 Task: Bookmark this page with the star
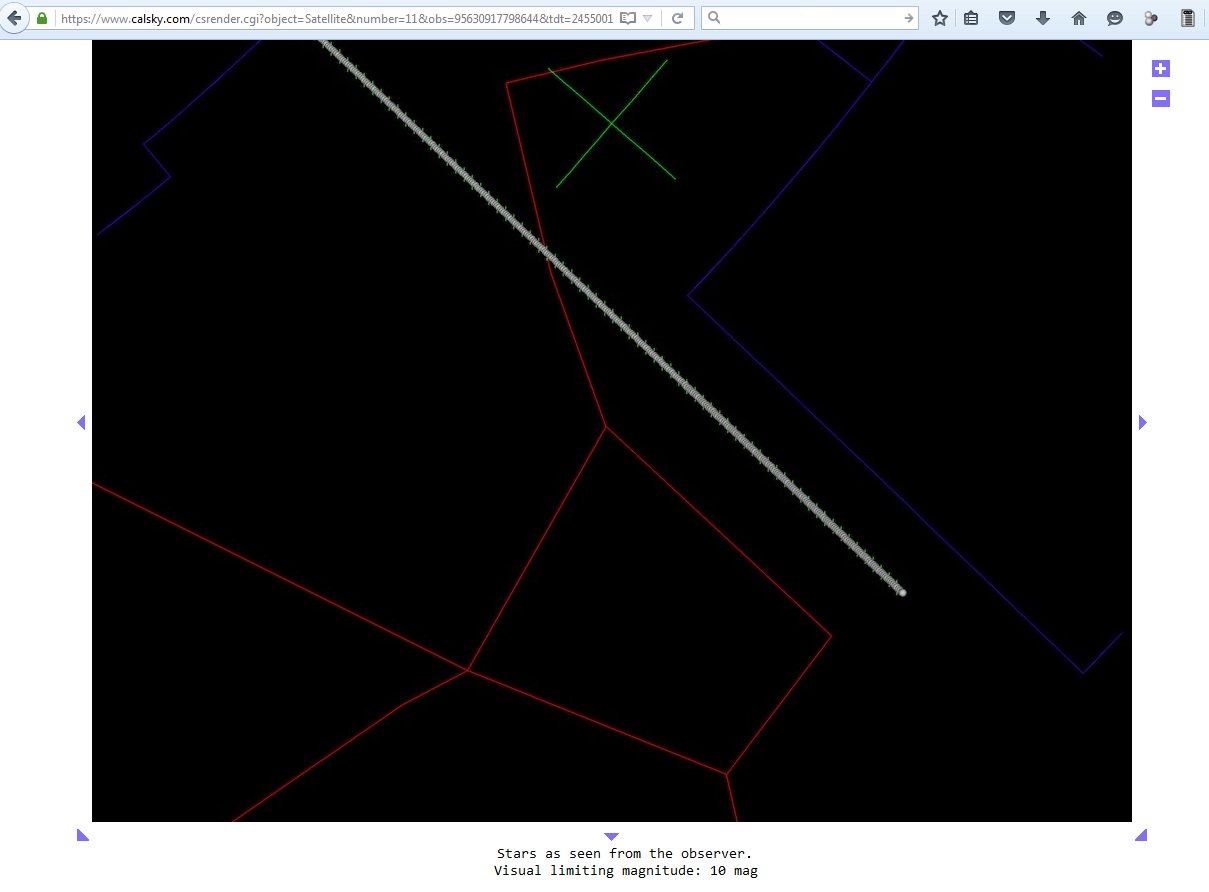(940, 18)
